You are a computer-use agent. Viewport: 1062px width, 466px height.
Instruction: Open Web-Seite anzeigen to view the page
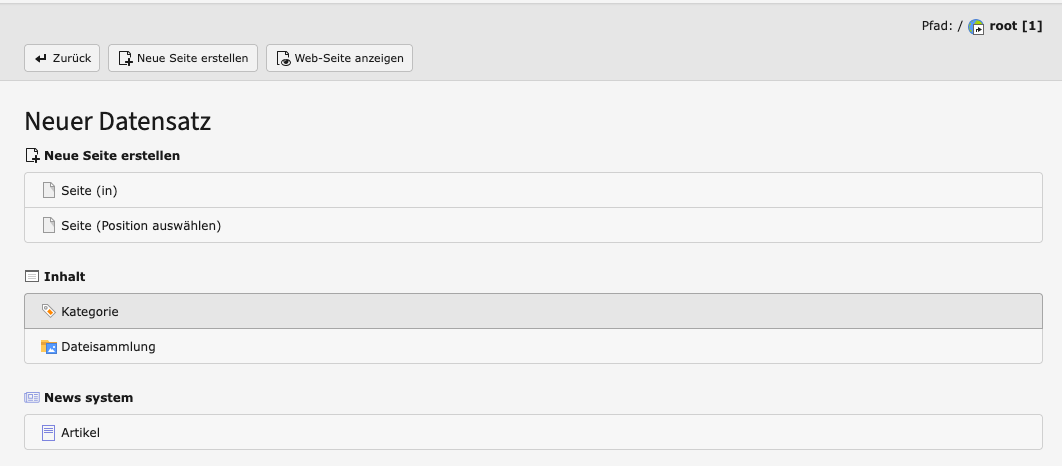(339, 58)
